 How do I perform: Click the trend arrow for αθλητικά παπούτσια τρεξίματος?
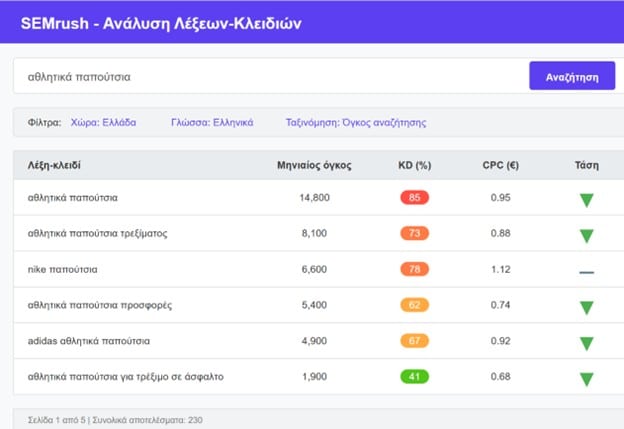586,236
